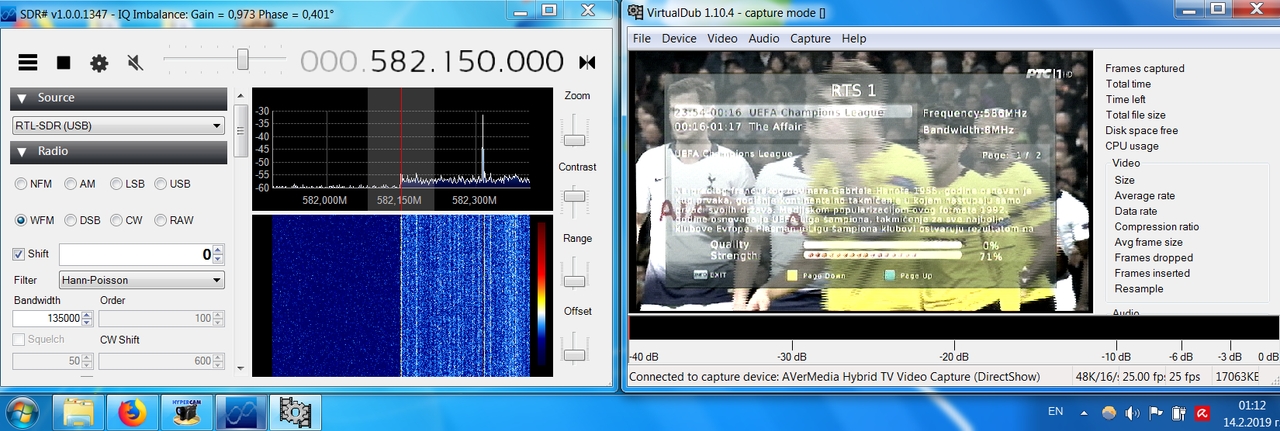Switch to HyperCam in taskbar
Image resolution: width=1280 pixels, height=431 pixels.
point(186,411)
